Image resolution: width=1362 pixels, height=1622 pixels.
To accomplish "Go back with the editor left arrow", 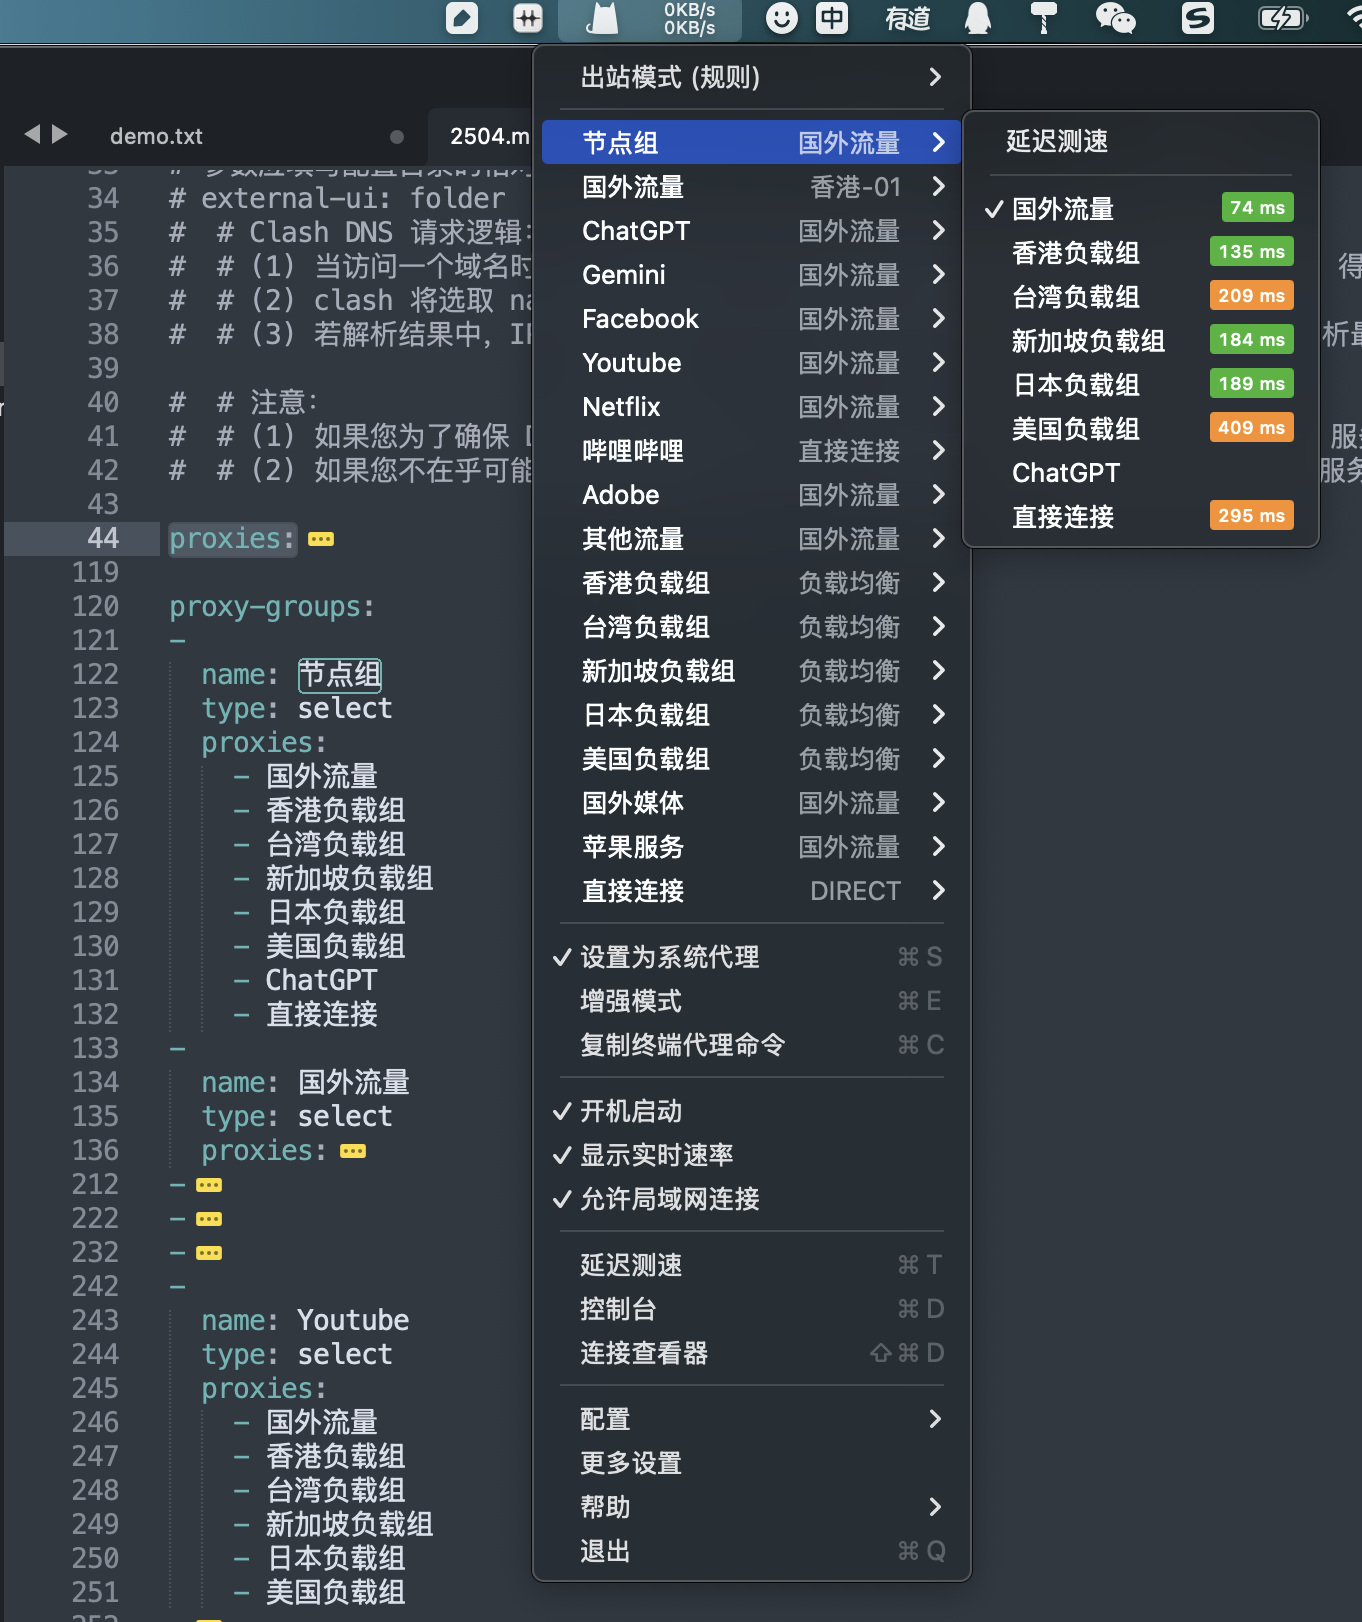I will point(32,134).
